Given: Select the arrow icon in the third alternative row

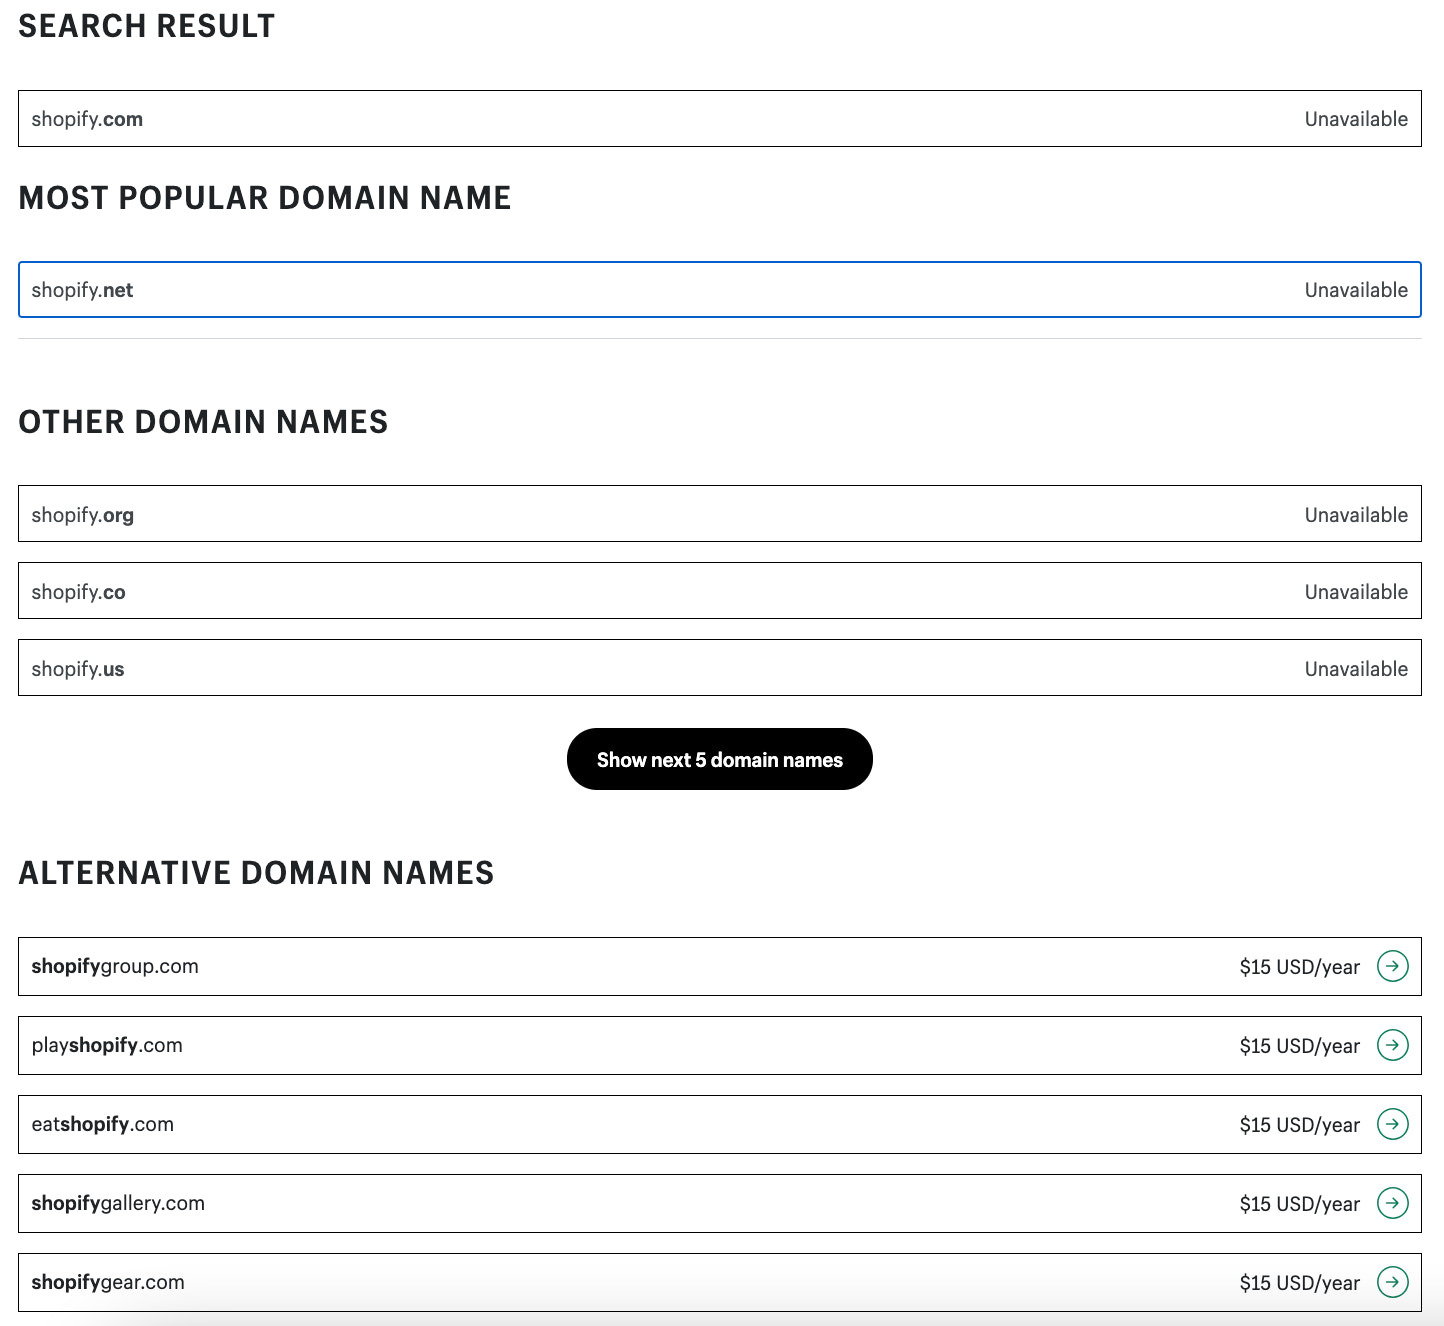Looking at the screenshot, I should 1393,1124.
